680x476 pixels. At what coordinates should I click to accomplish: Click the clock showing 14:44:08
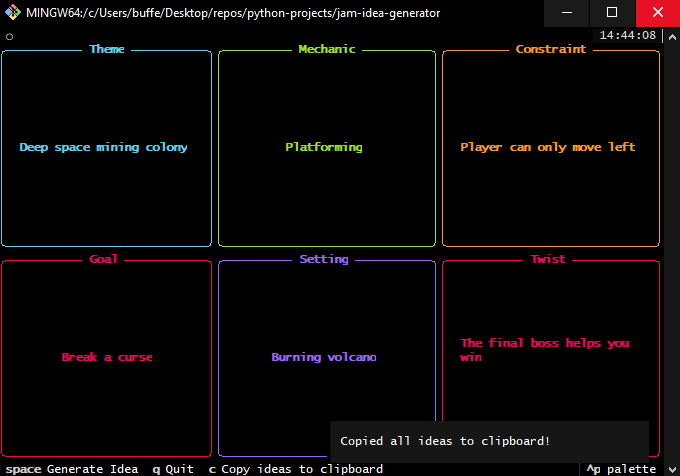coord(628,35)
